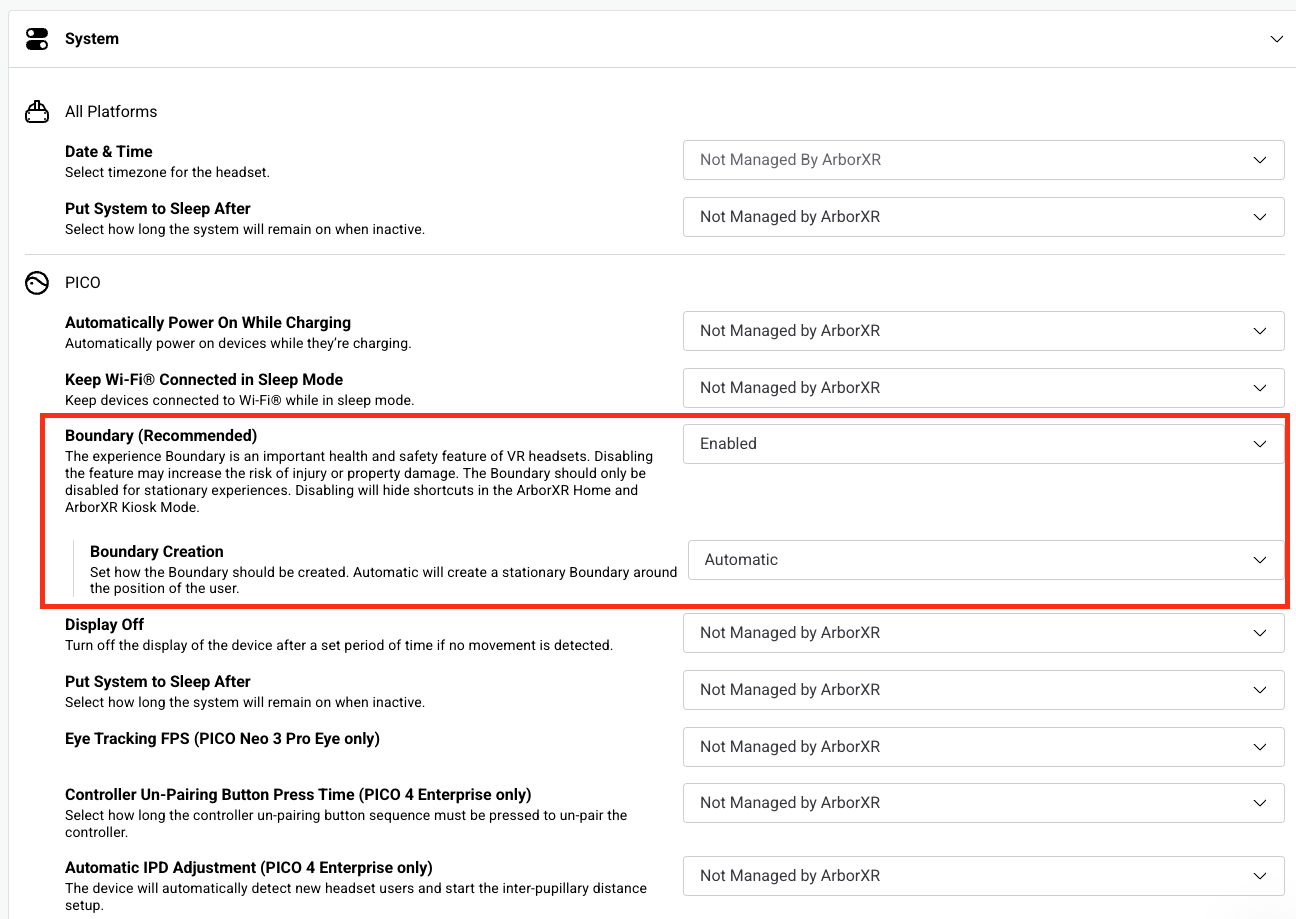Viewport: 1296px width, 919px height.
Task: Open the Eye Tracking FPS dropdown
Action: [x=984, y=747]
